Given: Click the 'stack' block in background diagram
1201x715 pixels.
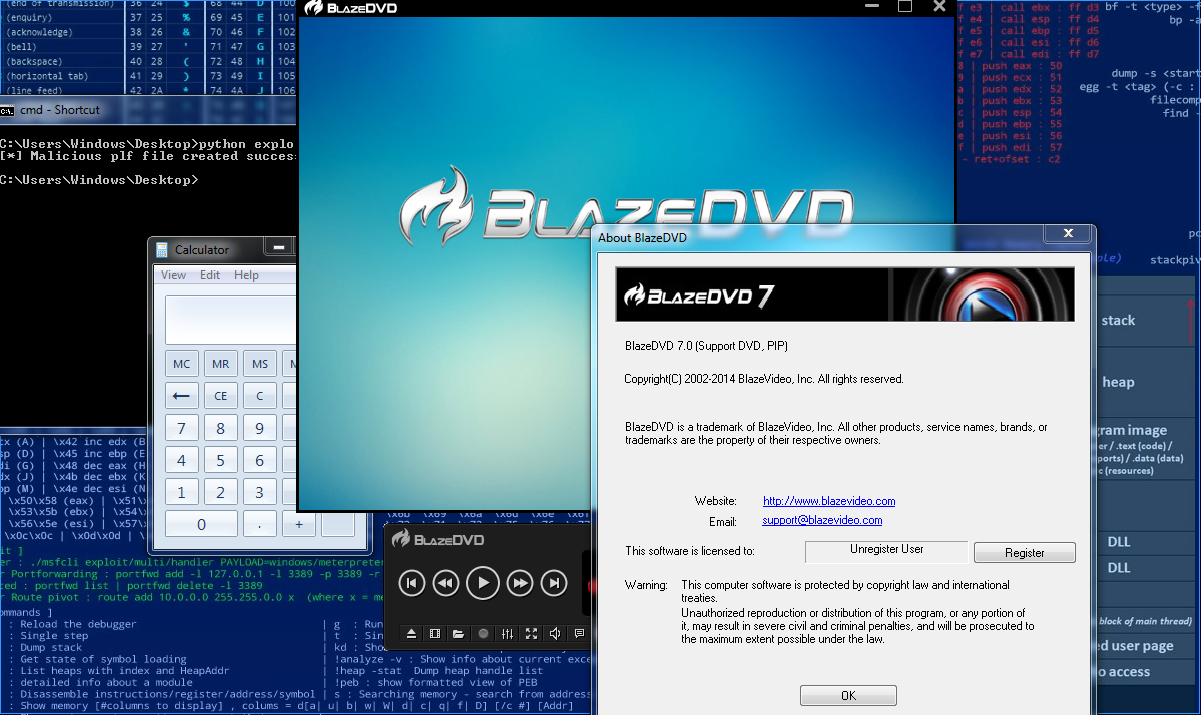Looking at the screenshot, I should coord(1145,321).
